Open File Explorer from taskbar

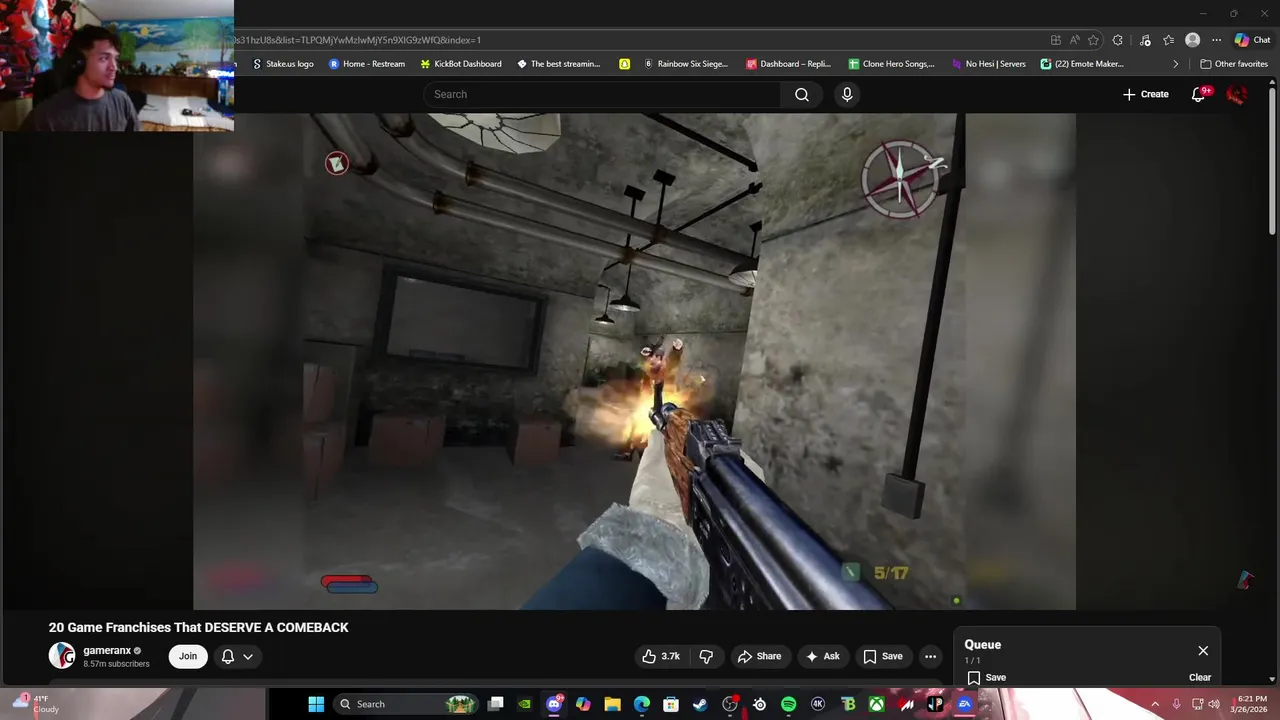click(612, 704)
